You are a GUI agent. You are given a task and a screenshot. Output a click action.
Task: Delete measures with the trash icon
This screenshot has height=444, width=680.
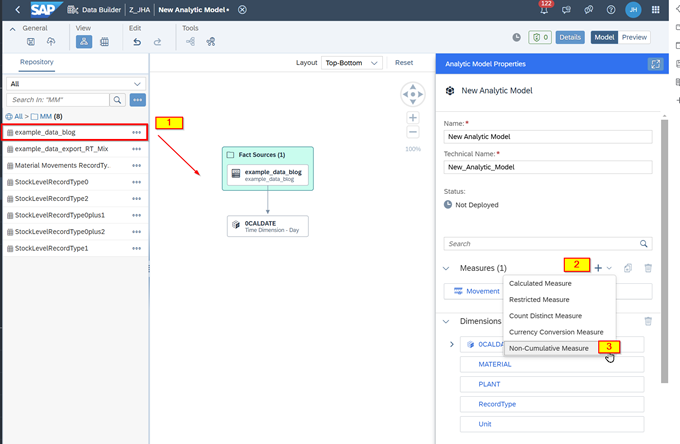[648, 268]
